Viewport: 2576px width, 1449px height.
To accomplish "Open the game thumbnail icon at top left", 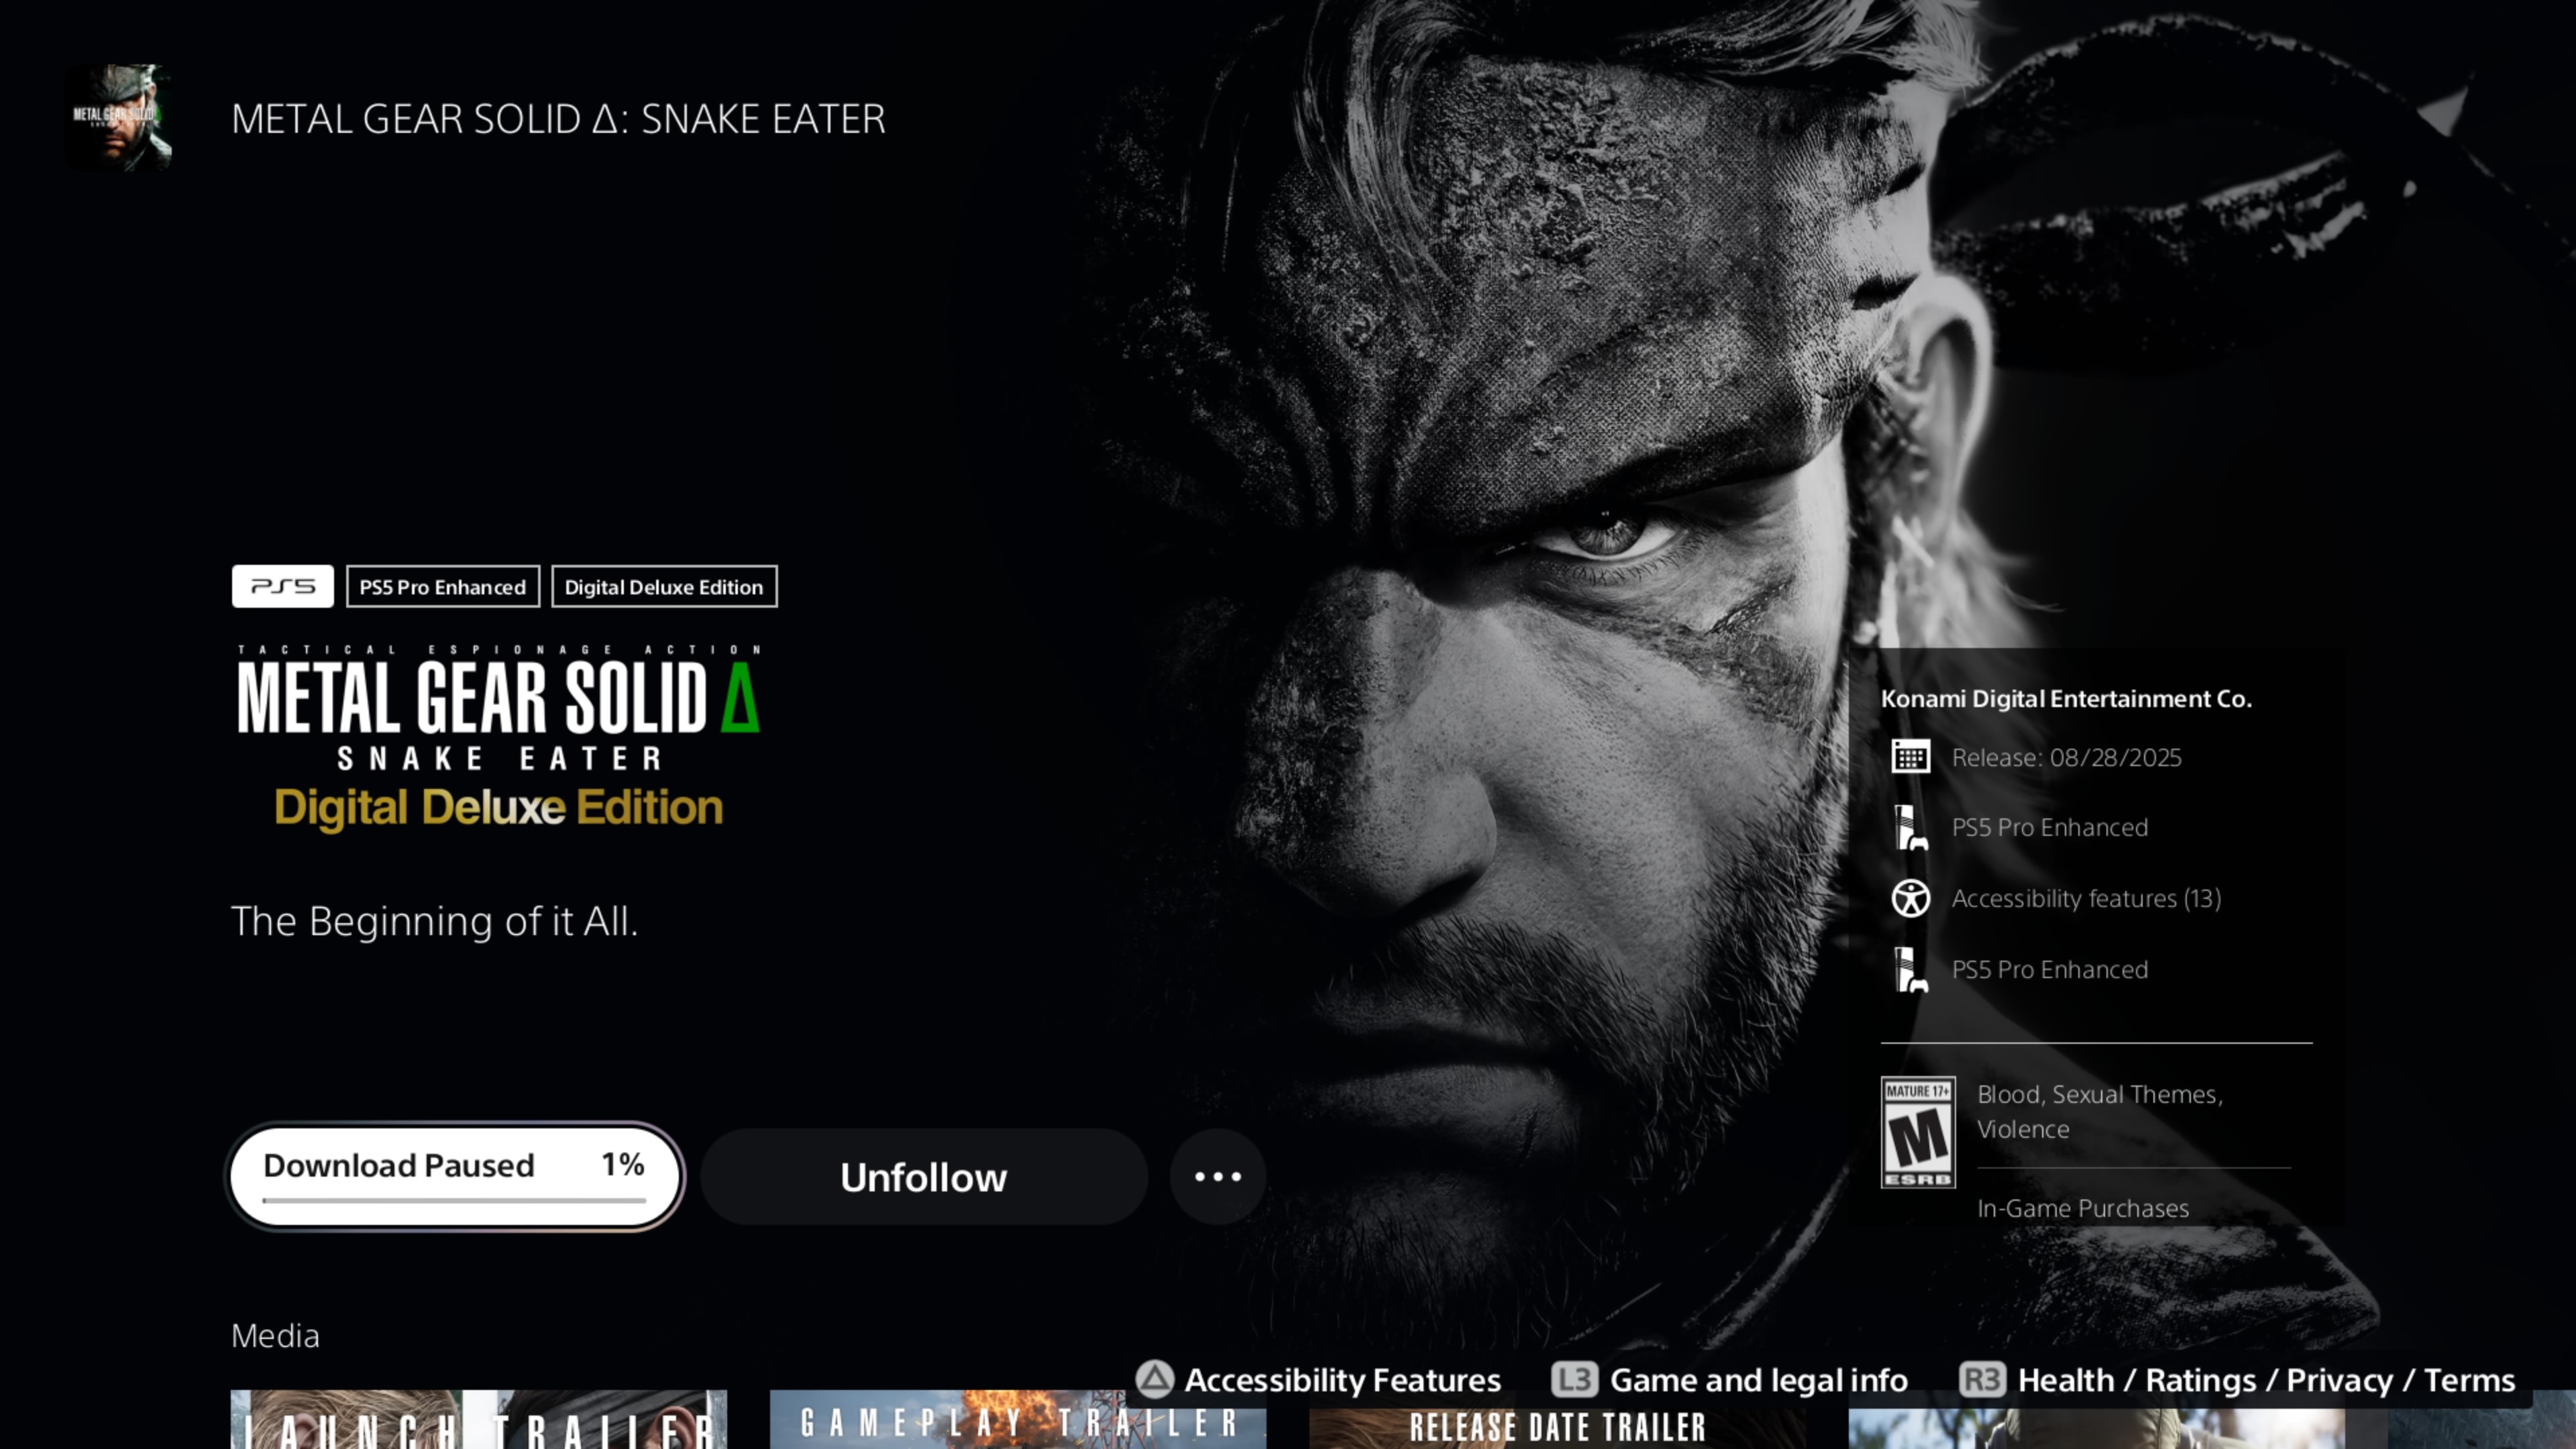I will click(118, 117).
